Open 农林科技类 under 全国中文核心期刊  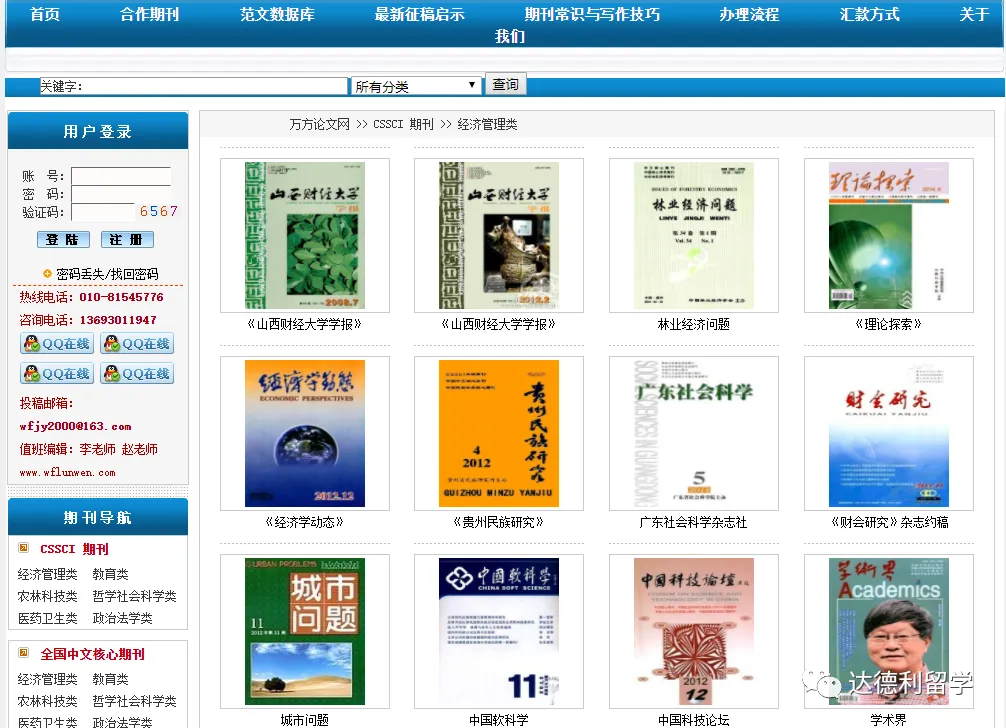tap(47, 701)
